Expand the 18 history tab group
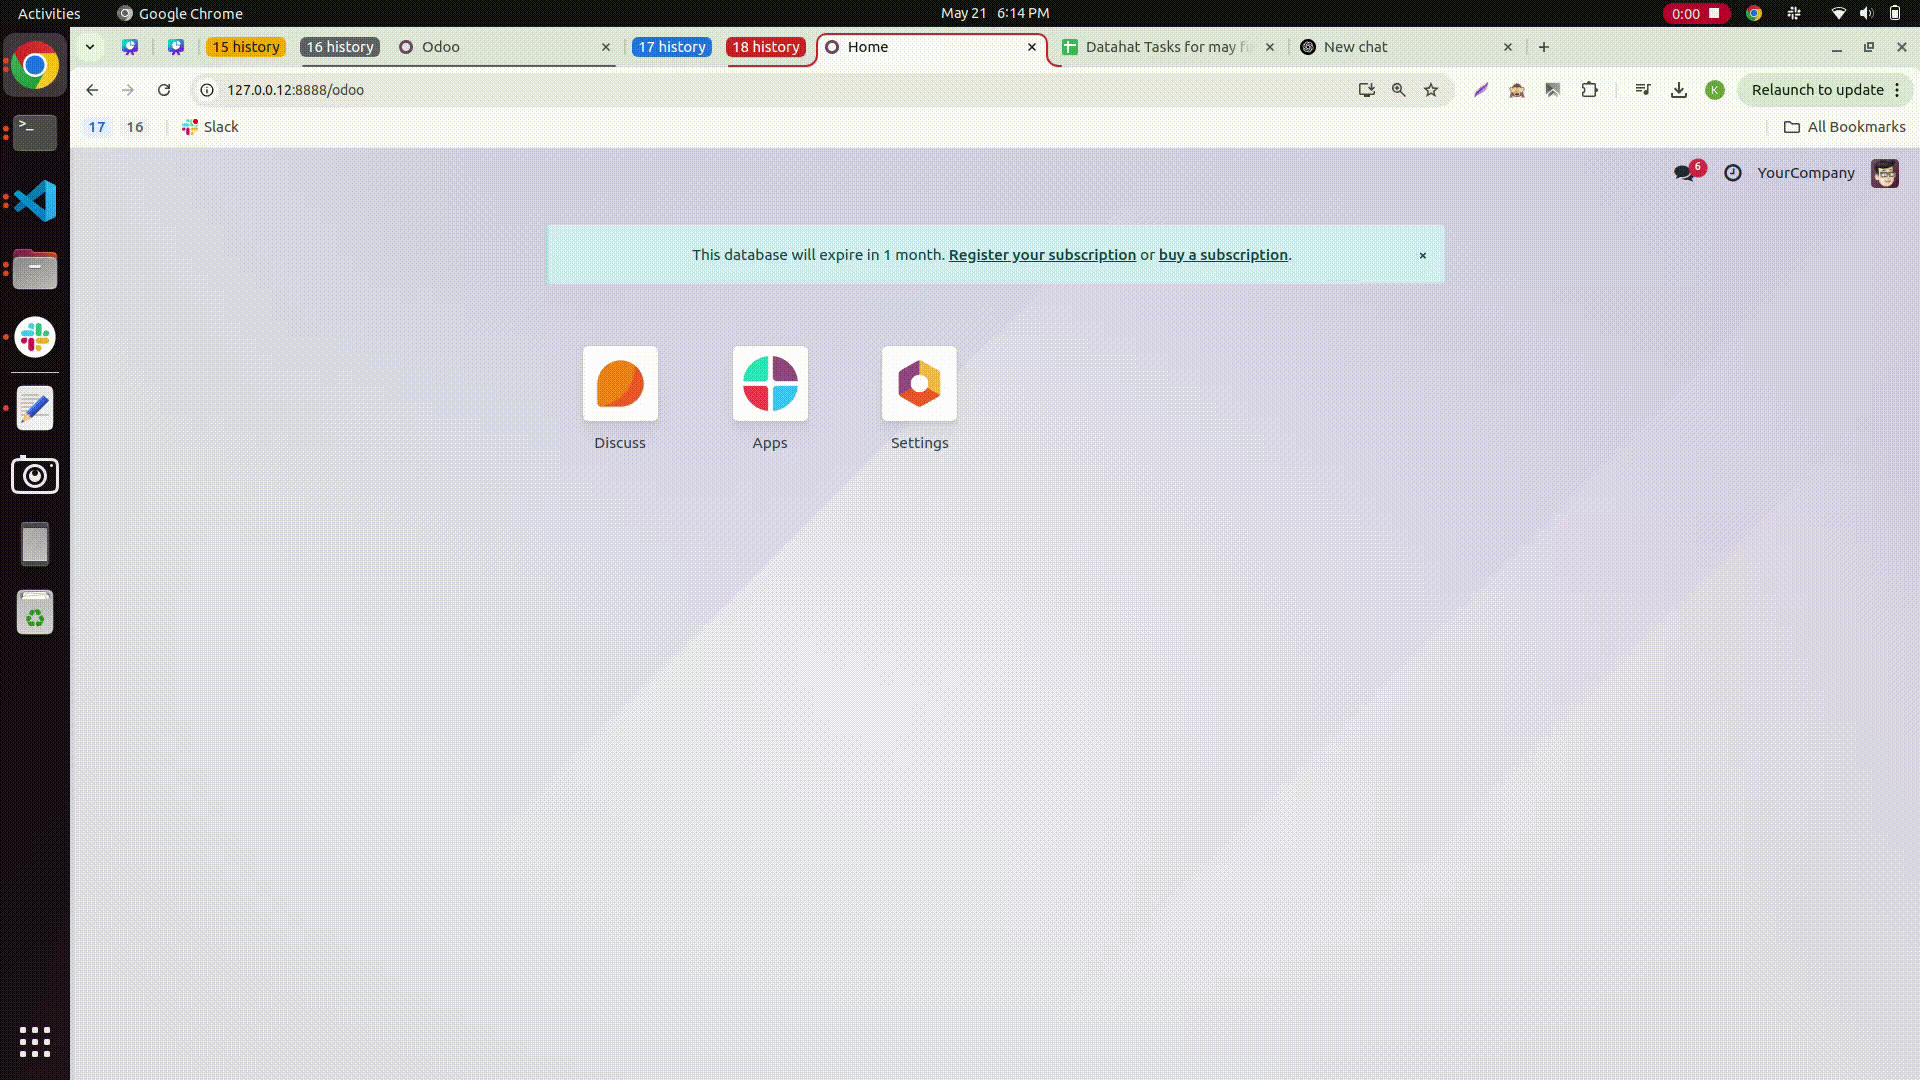The width and height of the screenshot is (1920, 1080). tap(766, 47)
